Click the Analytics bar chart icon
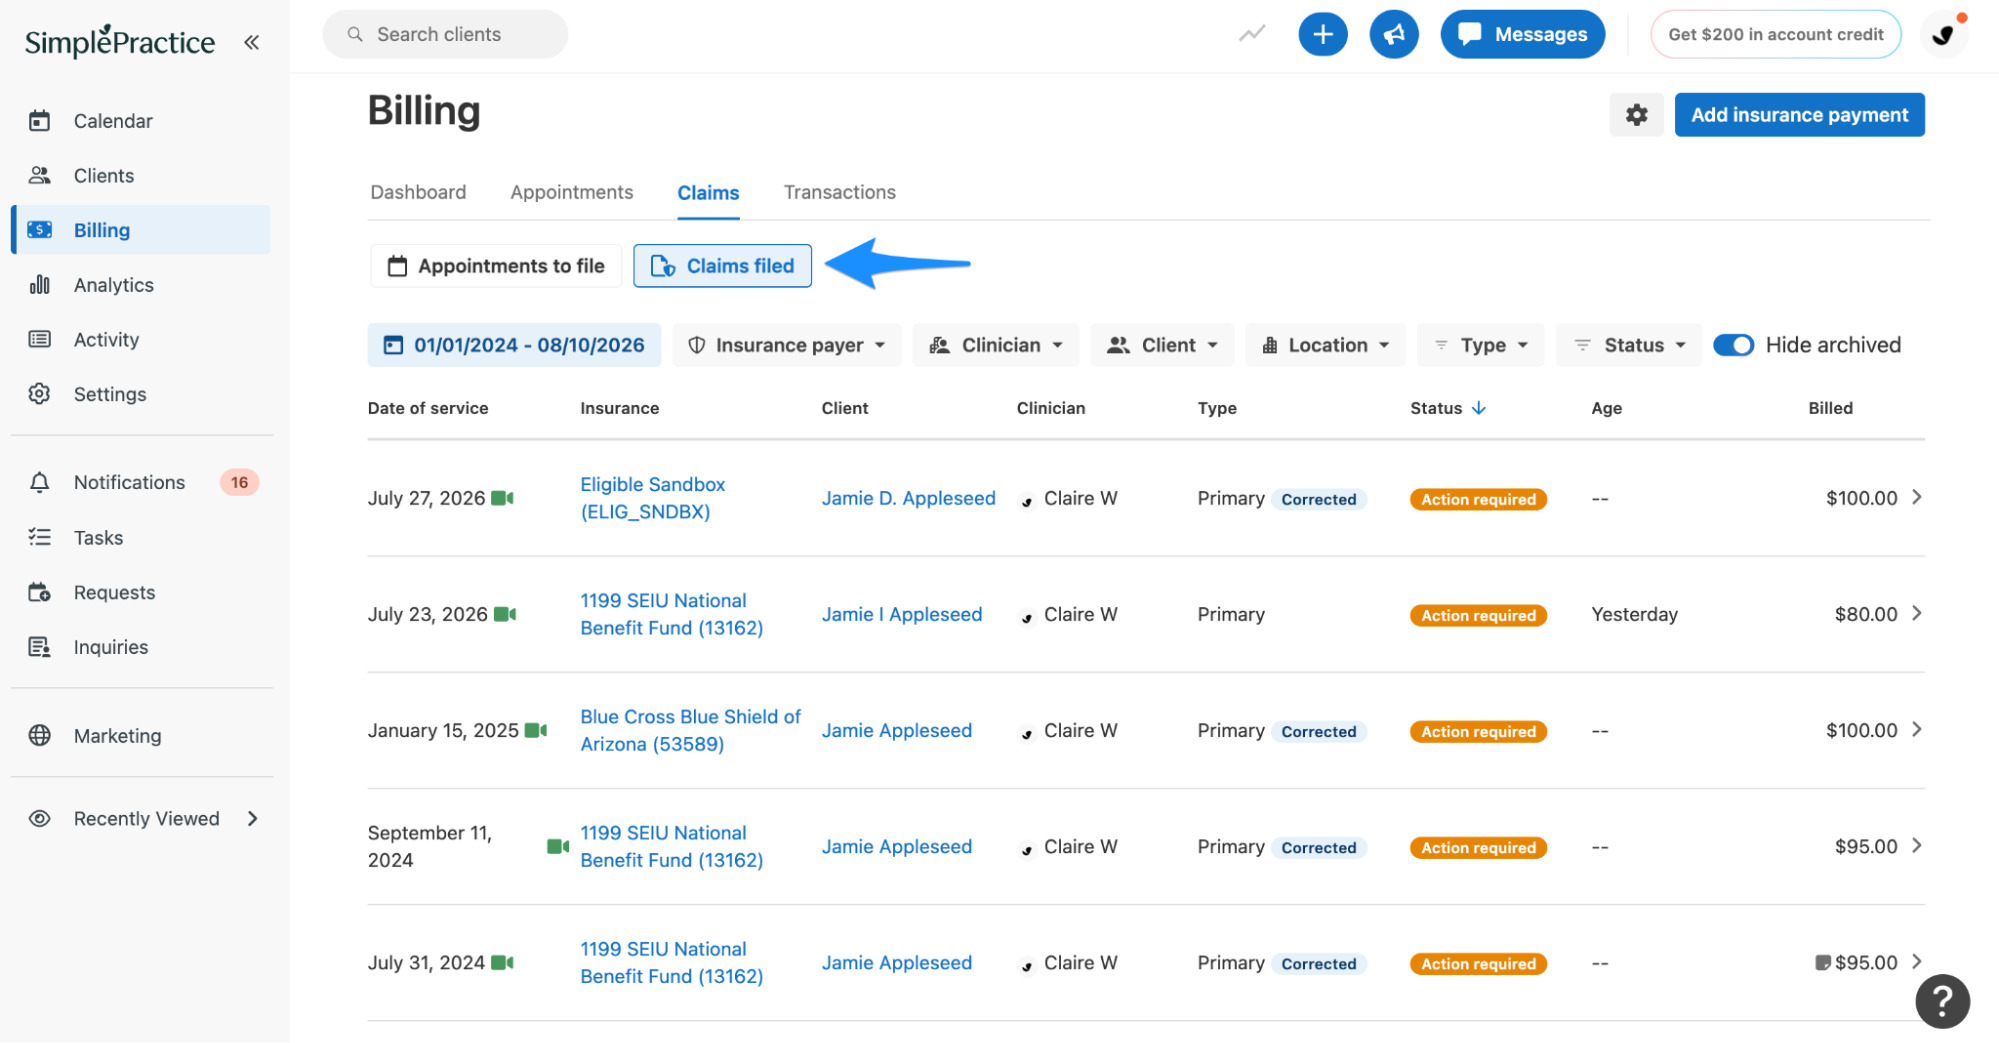1999x1043 pixels. [40, 285]
